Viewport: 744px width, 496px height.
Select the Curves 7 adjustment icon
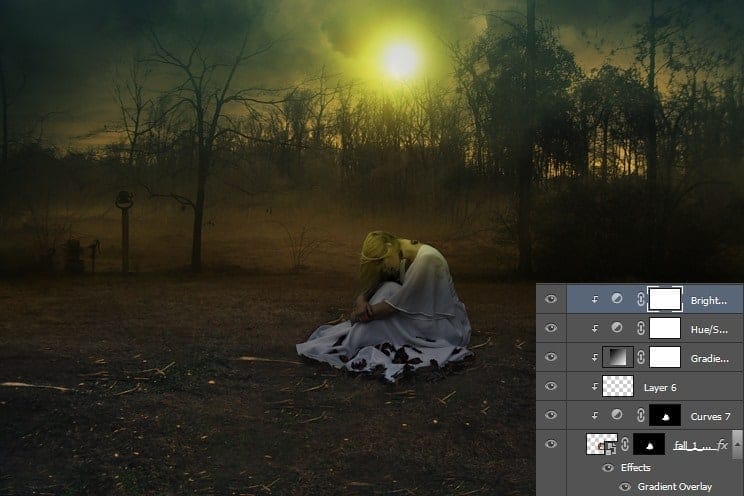[616, 415]
